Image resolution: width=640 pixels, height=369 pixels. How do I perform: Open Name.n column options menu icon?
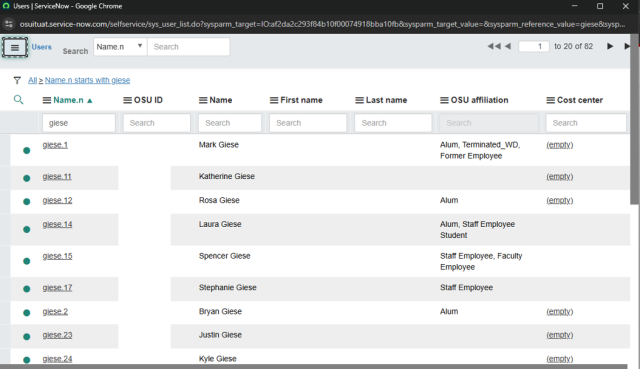47,100
